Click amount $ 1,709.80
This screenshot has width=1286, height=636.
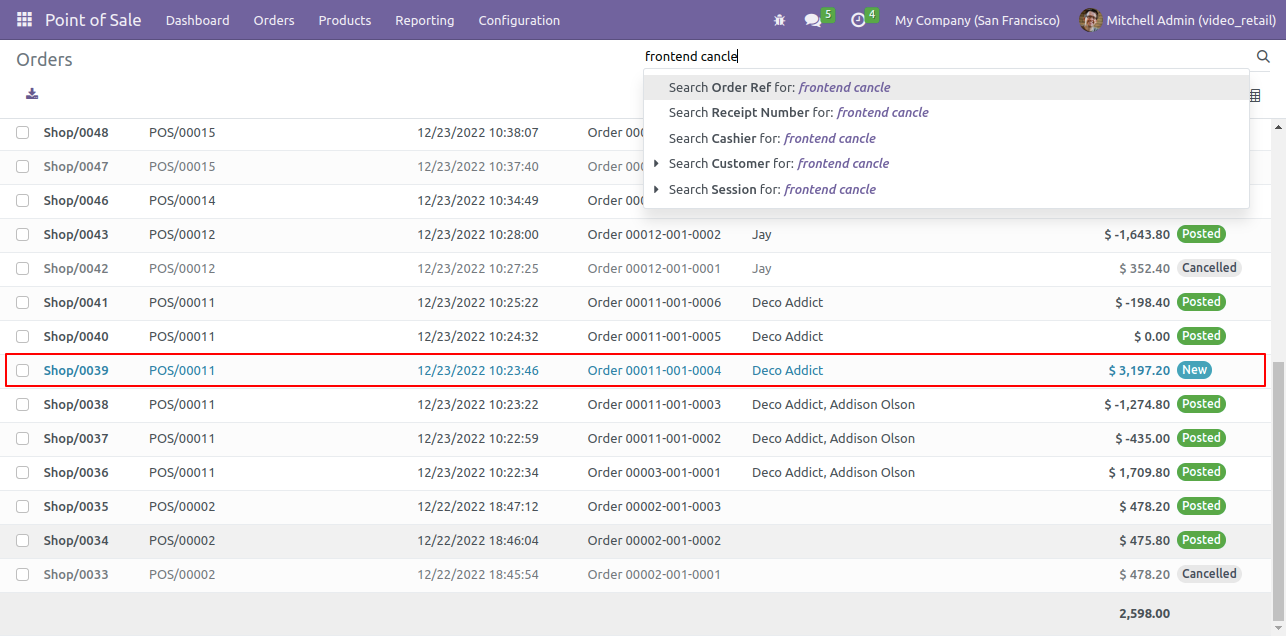1139,473
